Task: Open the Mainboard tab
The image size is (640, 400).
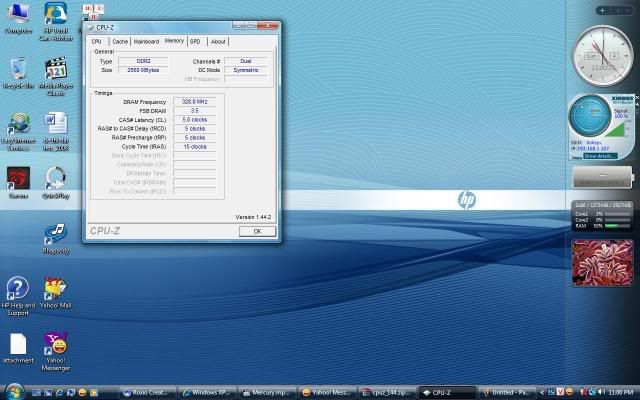Action: point(146,41)
